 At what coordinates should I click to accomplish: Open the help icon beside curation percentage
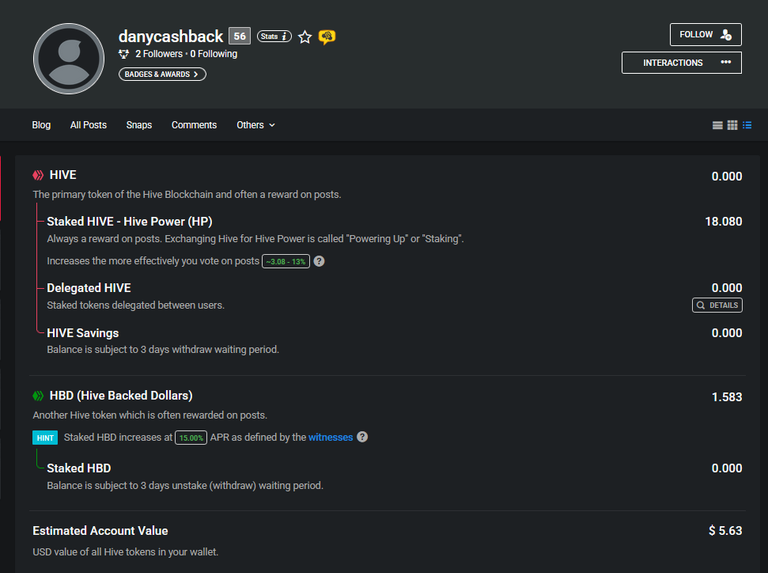pyautogui.click(x=319, y=261)
